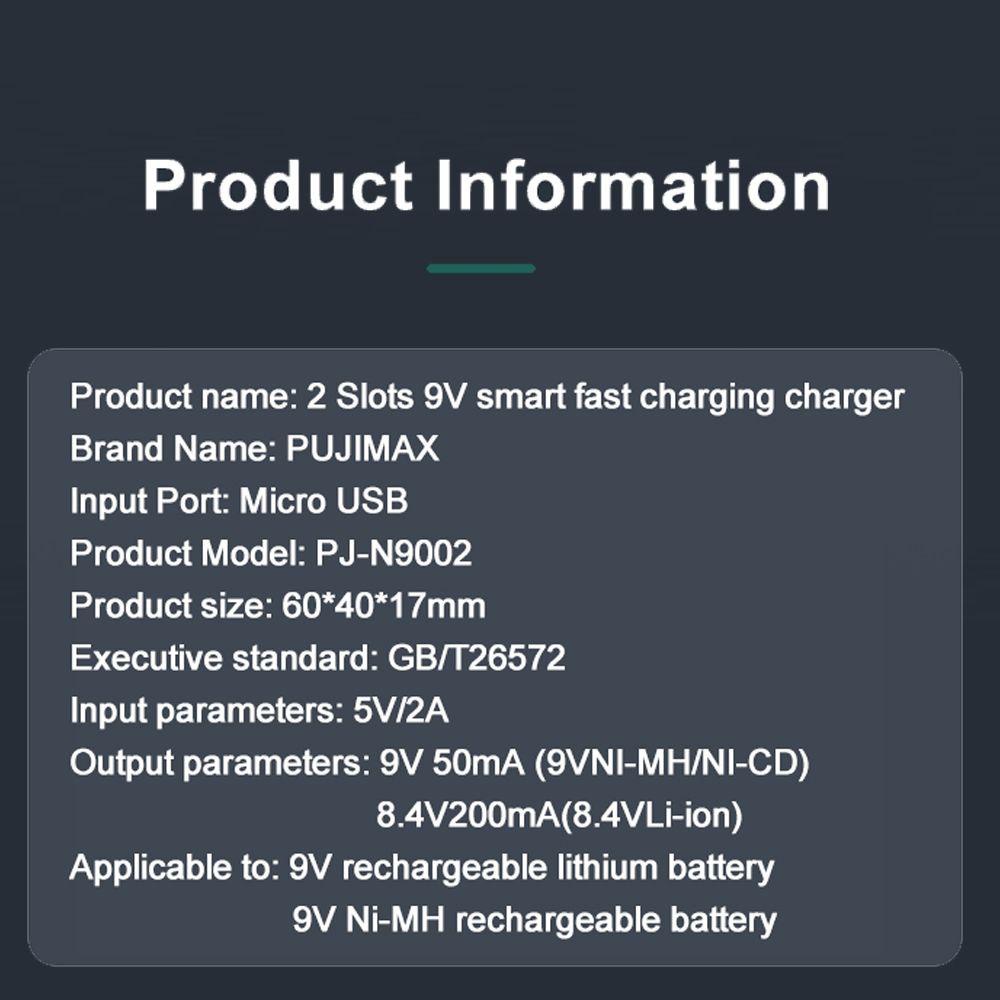Click the "8.4V200mA(8.4VLi-ion)" line

pos(559,816)
